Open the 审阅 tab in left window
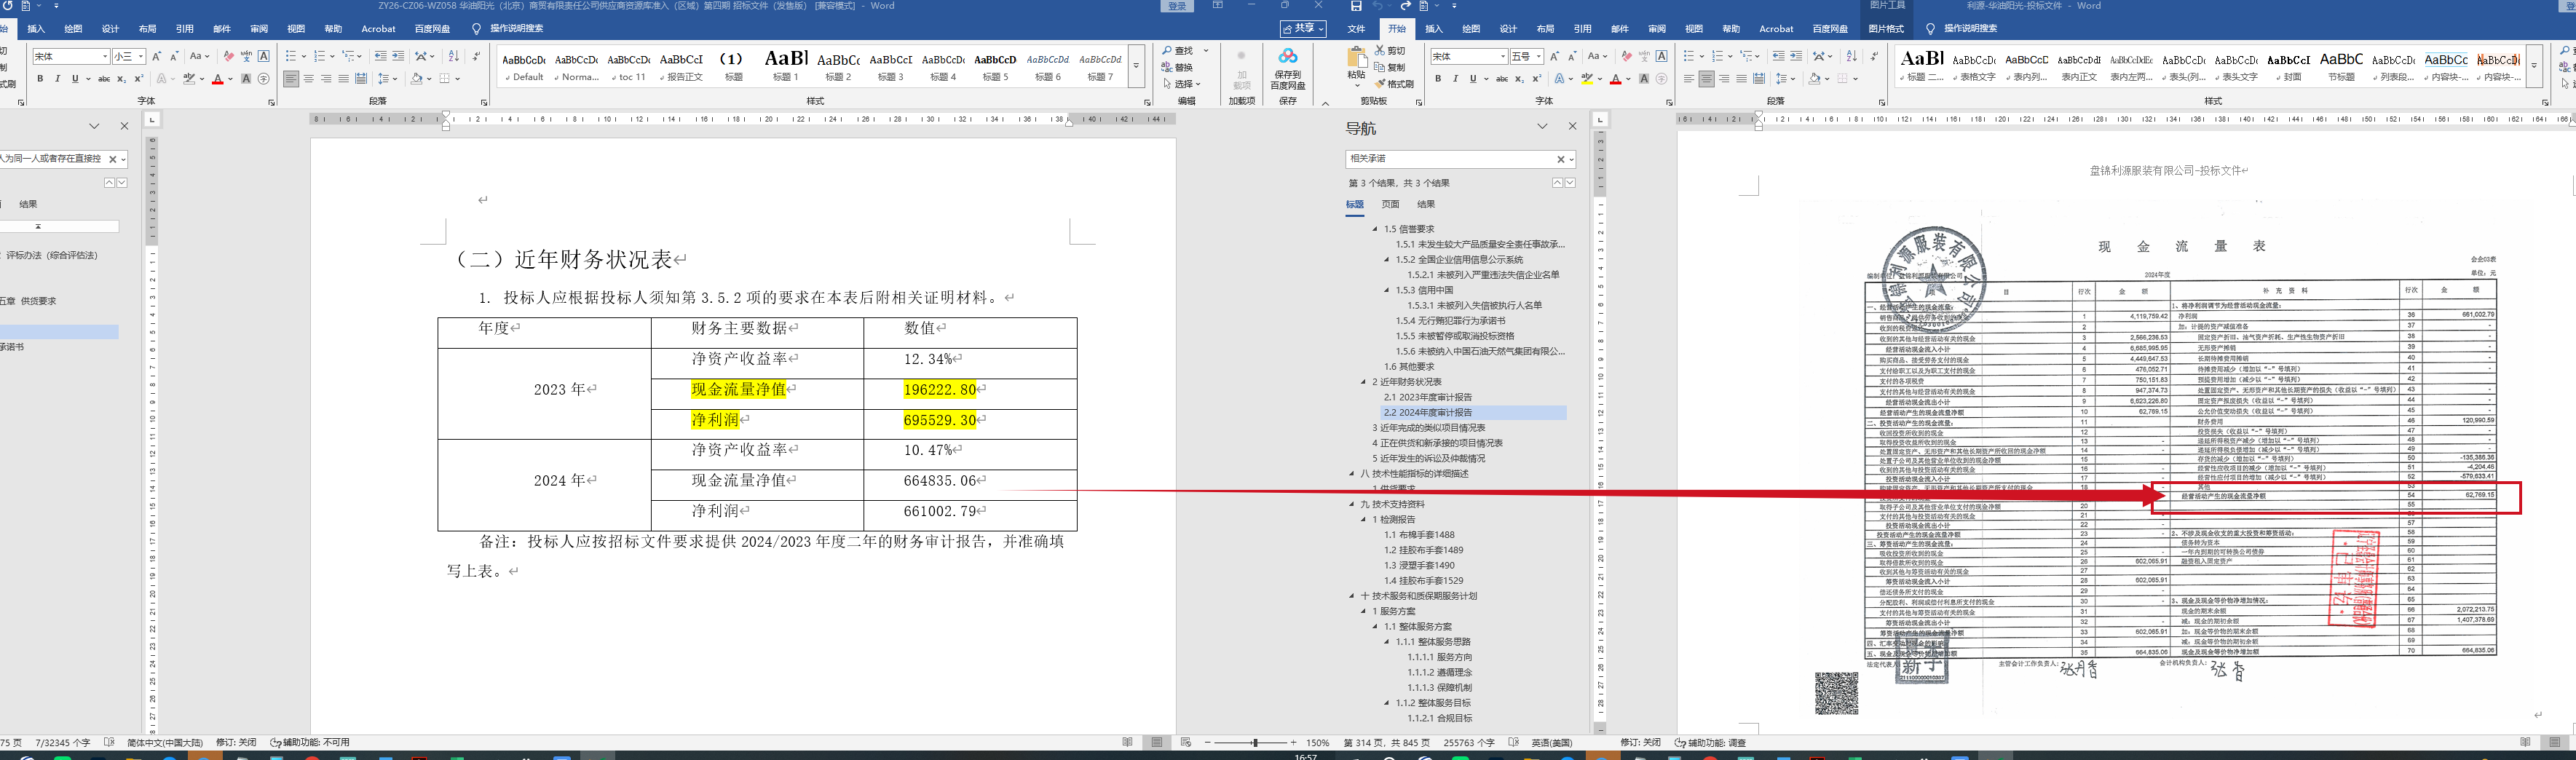Viewport: 2576px width, 760px height. tap(259, 29)
